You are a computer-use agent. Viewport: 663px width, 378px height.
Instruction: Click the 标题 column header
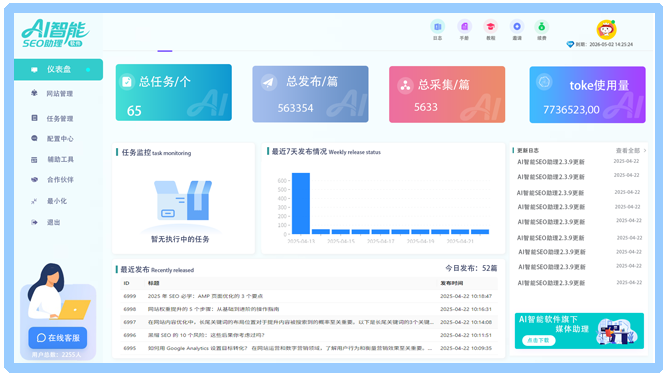[153, 283]
